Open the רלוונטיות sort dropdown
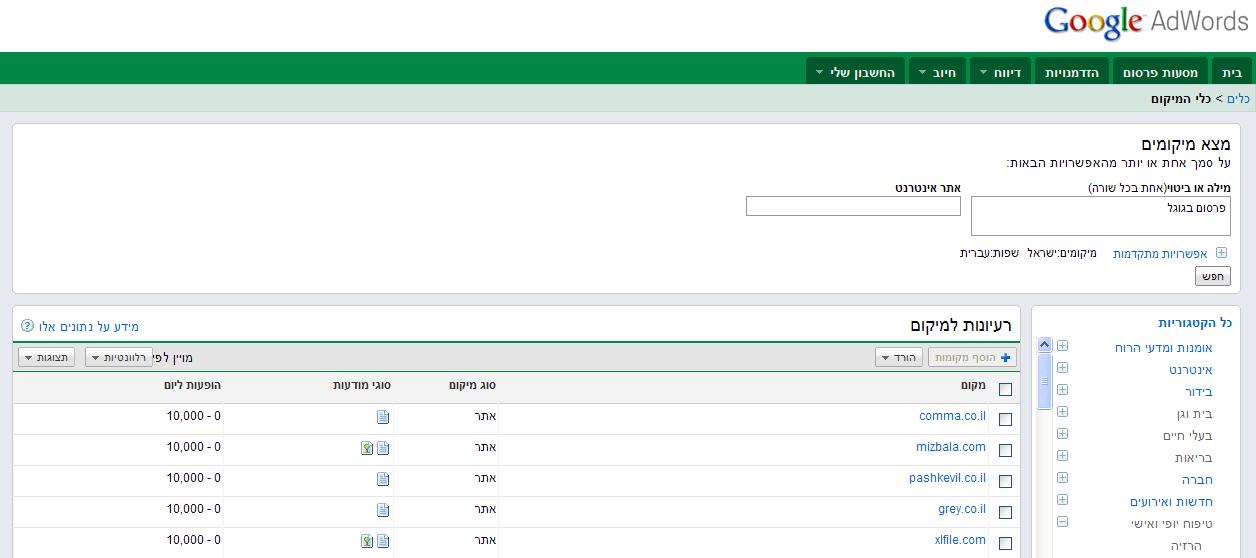 pyautogui.click(x=119, y=357)
